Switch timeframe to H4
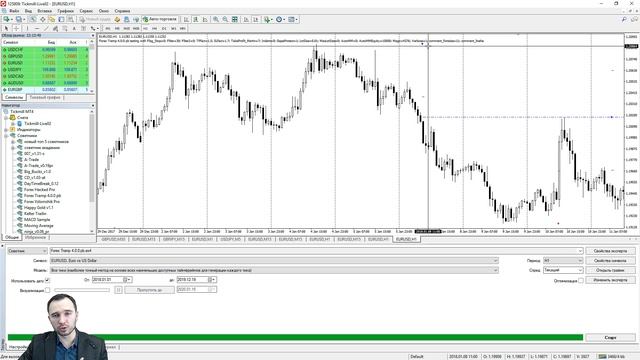 coord(155,28)
